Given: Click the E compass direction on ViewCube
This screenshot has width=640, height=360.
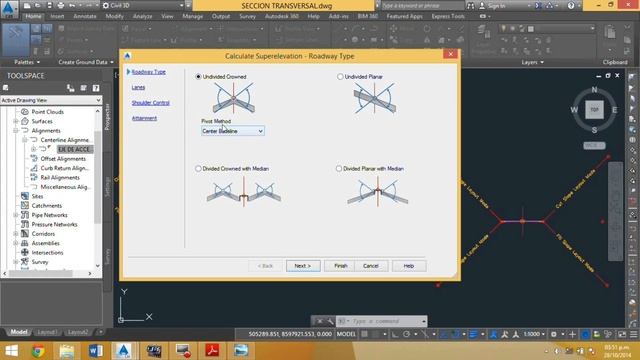Looking at the screenshot, I should pos(614,110).
